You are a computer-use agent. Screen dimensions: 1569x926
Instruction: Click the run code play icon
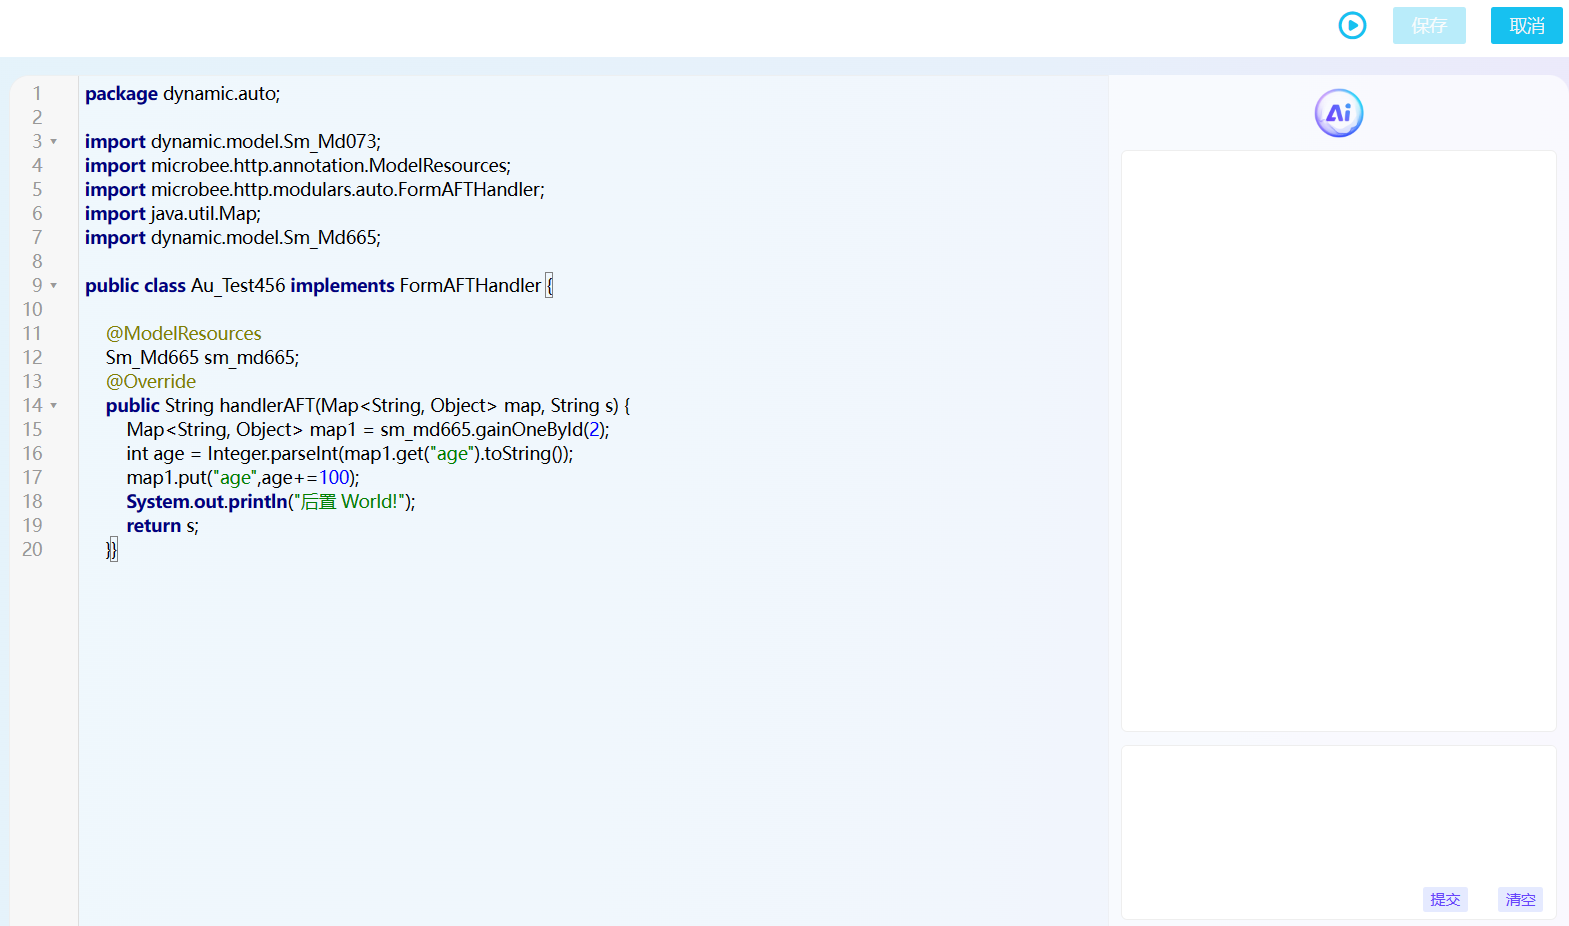pyautogui.click(x=1352, y=26)
